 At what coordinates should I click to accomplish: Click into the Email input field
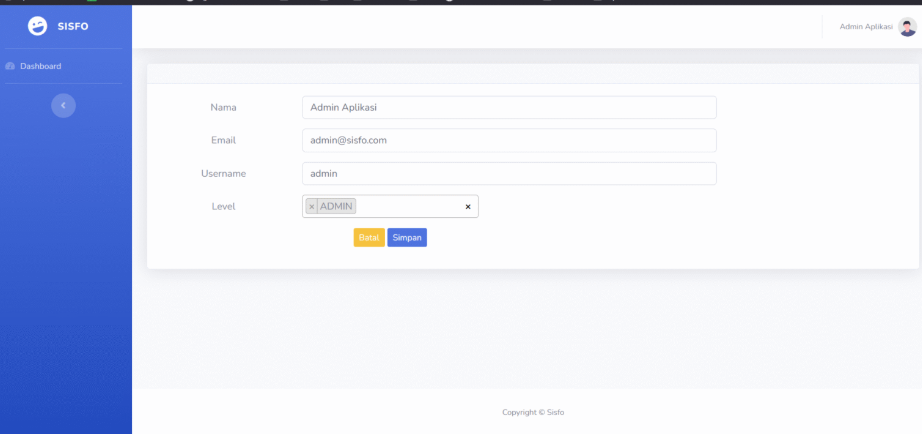click(x=509, y=141)
